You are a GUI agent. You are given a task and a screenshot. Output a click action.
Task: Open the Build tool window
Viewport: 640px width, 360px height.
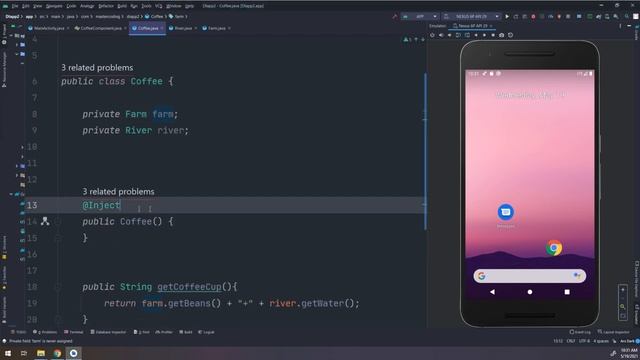(x=186, y=332)
